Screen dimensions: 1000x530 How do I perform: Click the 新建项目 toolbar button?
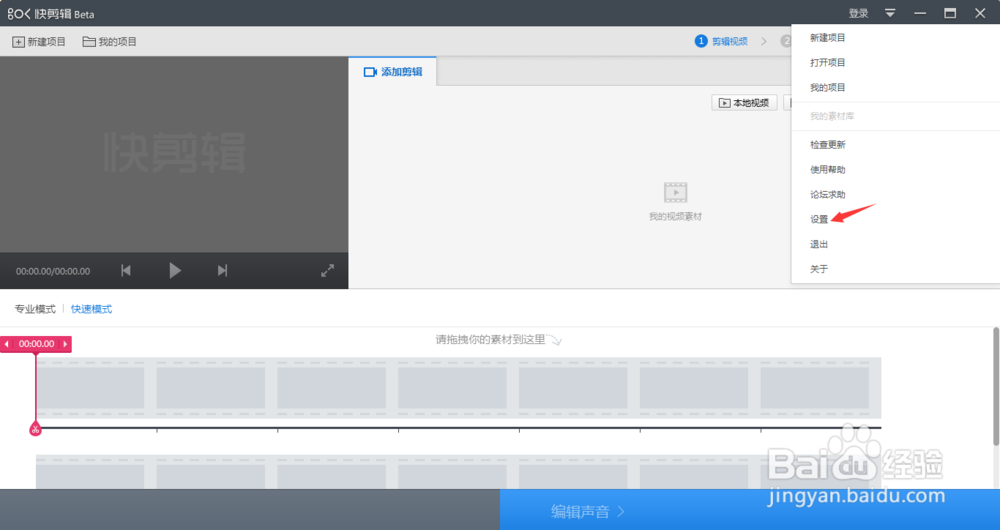39,41
